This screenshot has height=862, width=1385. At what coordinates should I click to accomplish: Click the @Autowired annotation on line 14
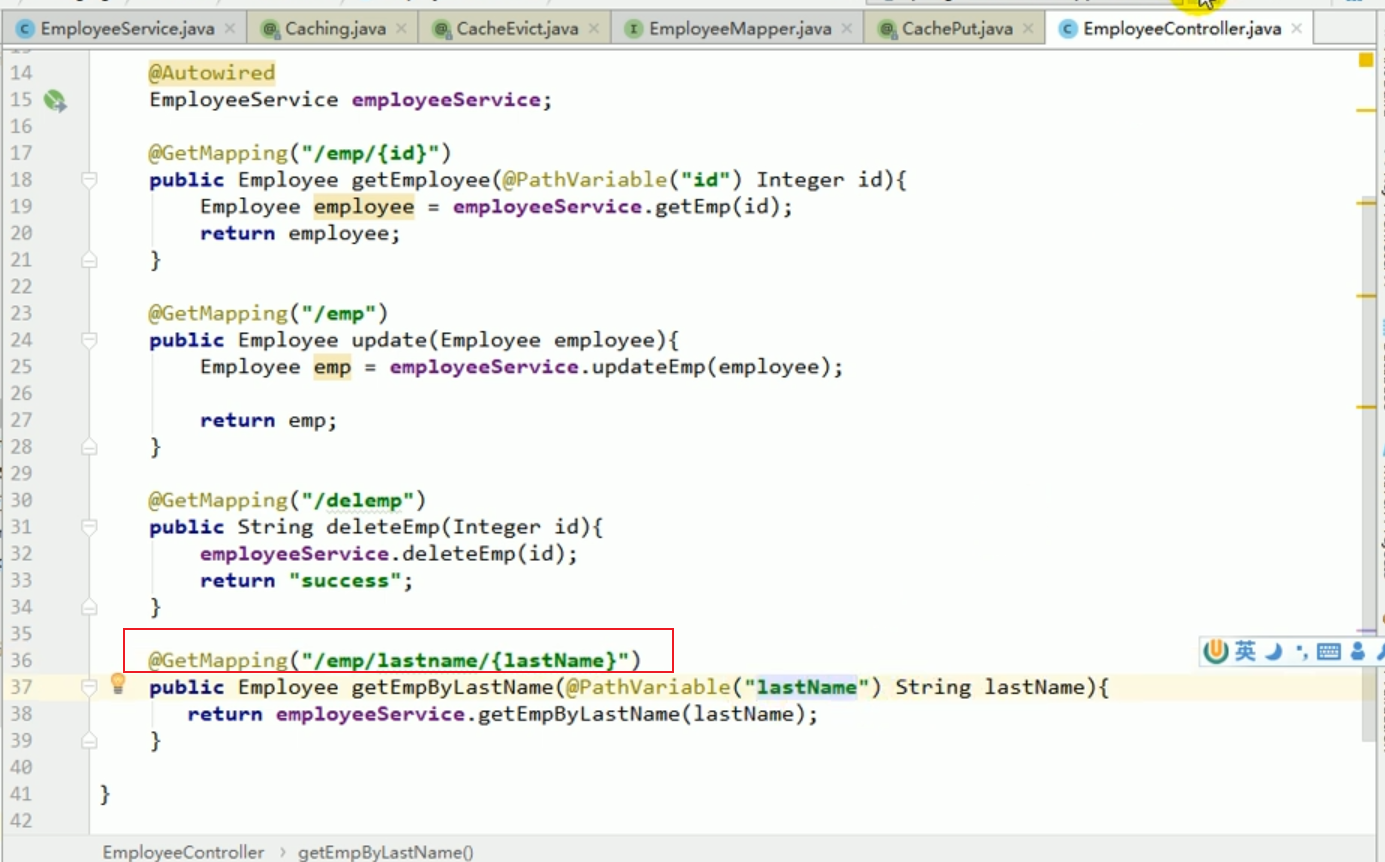tap(212, 73)
